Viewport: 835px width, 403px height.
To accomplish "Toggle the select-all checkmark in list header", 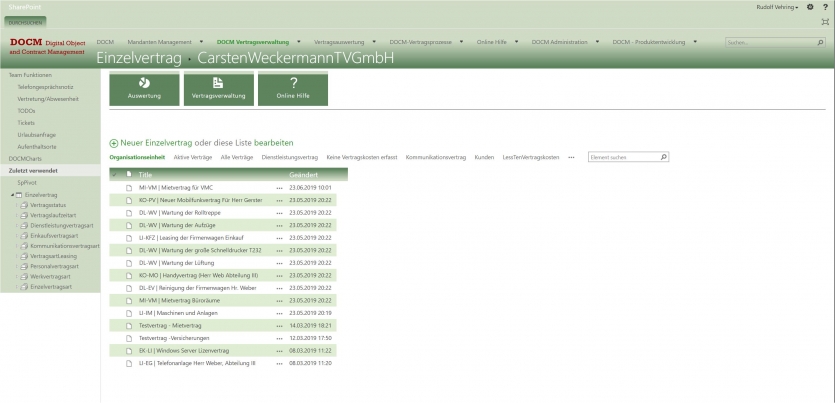I will [114, 175].
